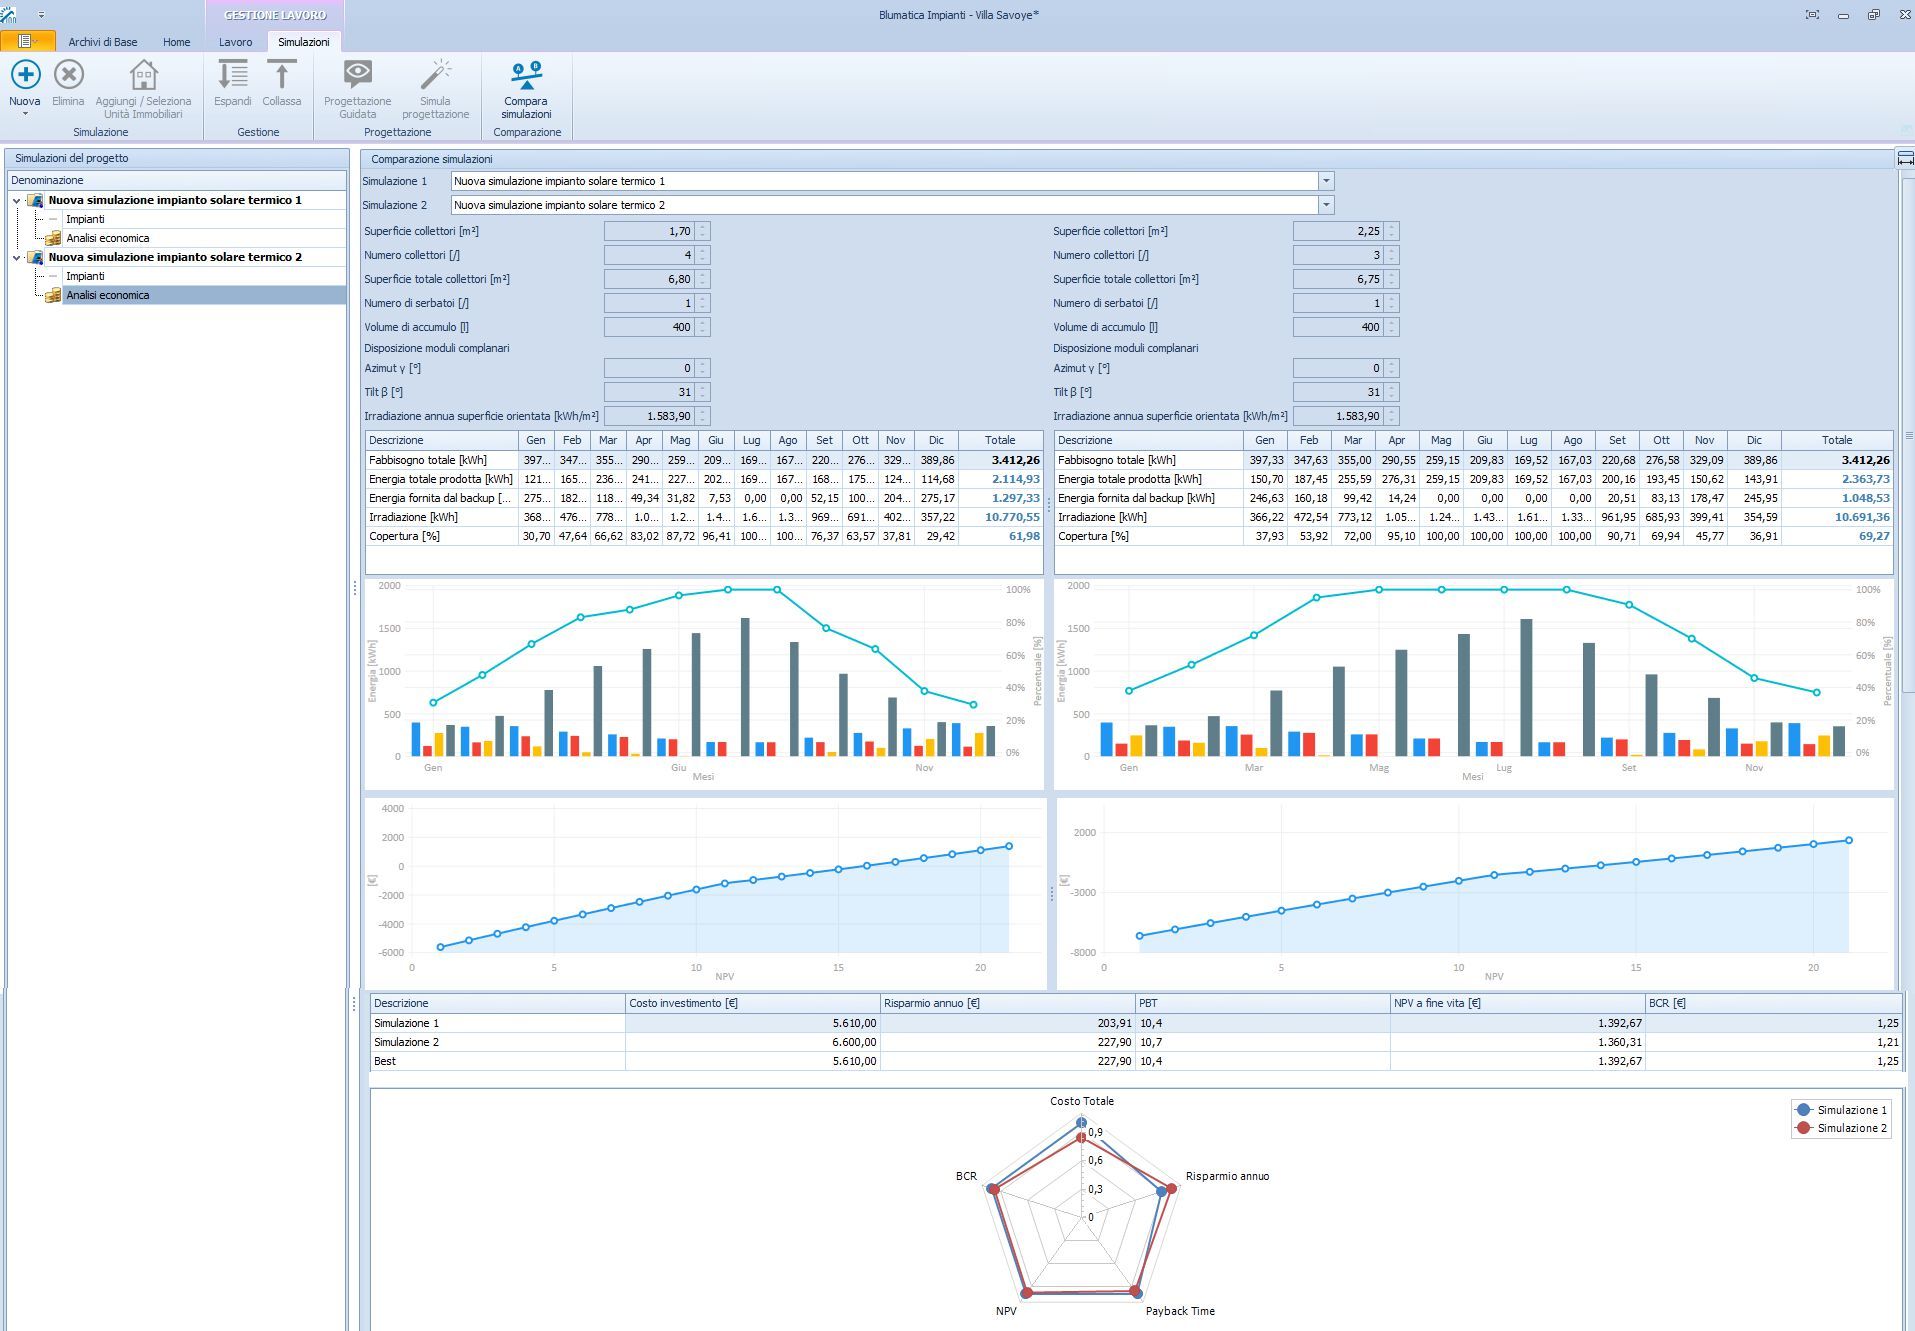Switch to the Lavoro ribbon tab
The image size is (1915, 1331).
236,42
